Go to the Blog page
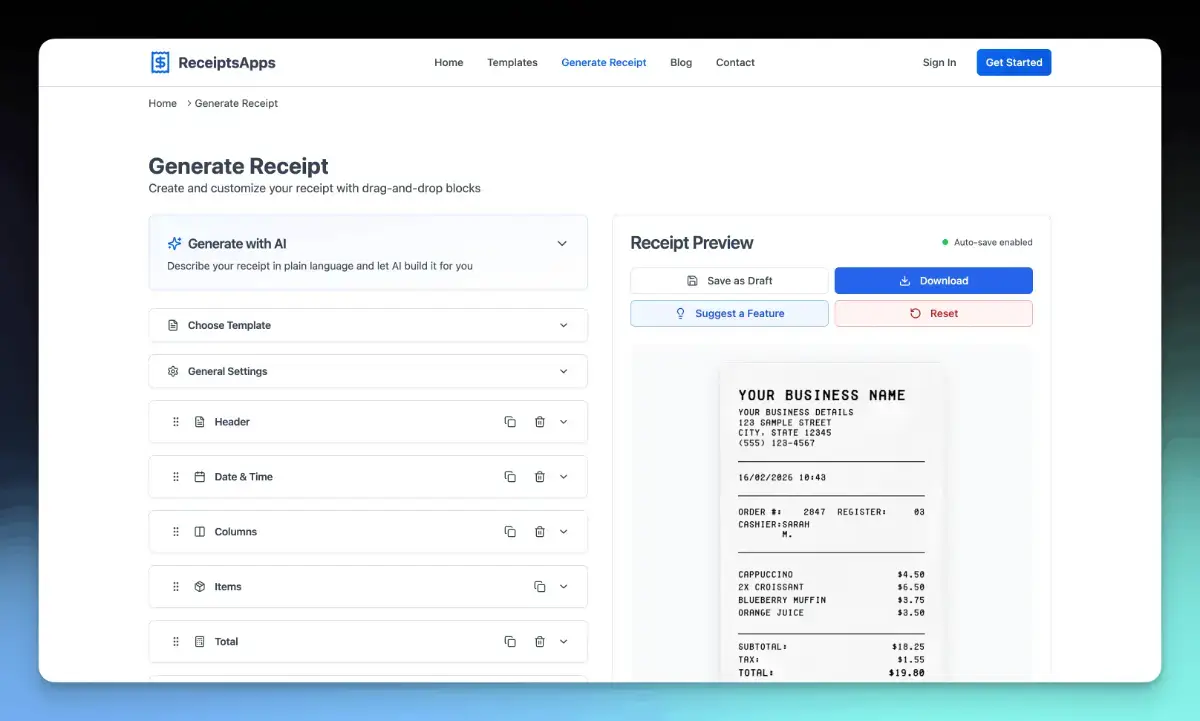Image resolution: width=1200 pixels, height=721 pixels. pyautogui.click(x=681, y=62)
